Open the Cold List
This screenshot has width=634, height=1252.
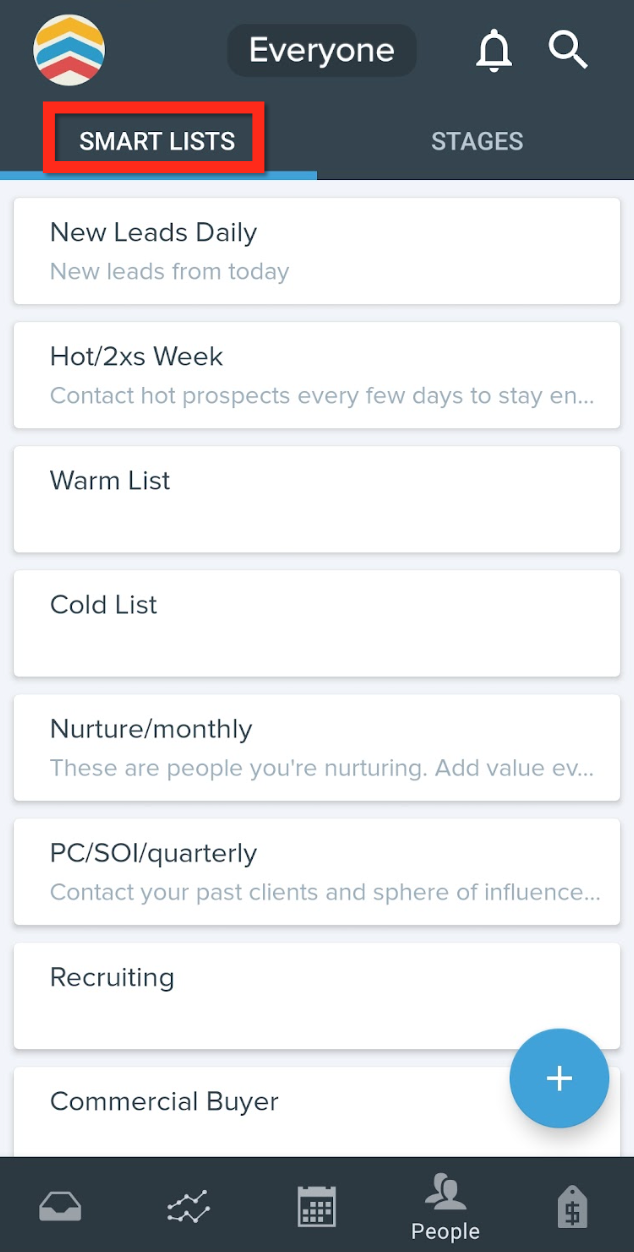[316, 623]
